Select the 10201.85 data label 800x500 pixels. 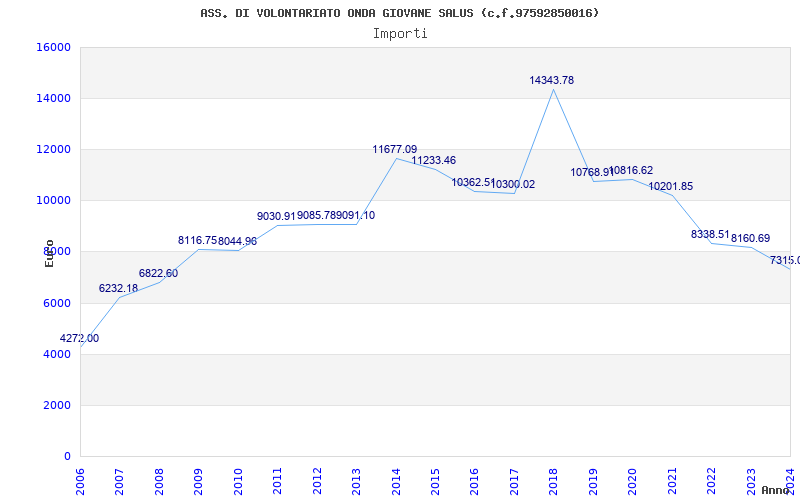670,186
